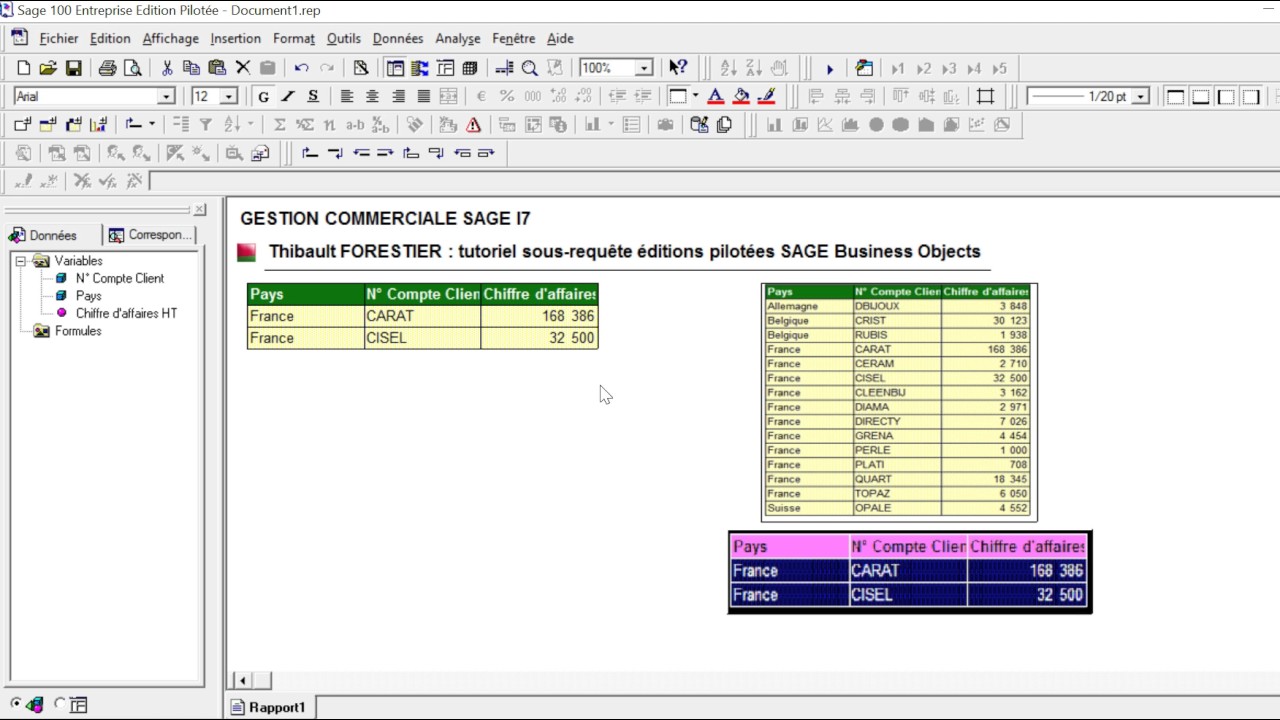This screenshot has width=1280, height=720.
Task: Open a document via the folder icon
Action: click(x=48, y=68)
